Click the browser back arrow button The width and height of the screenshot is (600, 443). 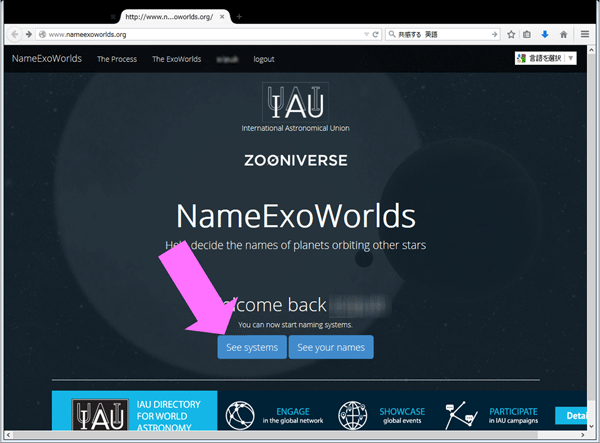click(15, 34)
